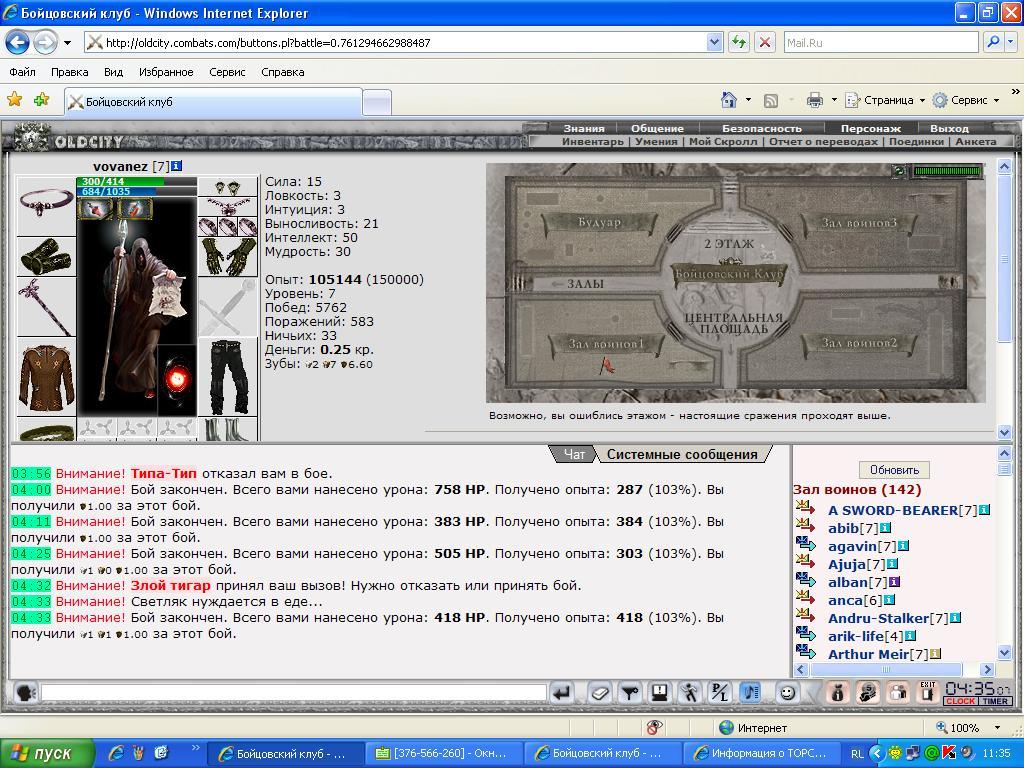Switch to Системные сообщения tab
The image size is (1024, 768).
coord(682,455)
